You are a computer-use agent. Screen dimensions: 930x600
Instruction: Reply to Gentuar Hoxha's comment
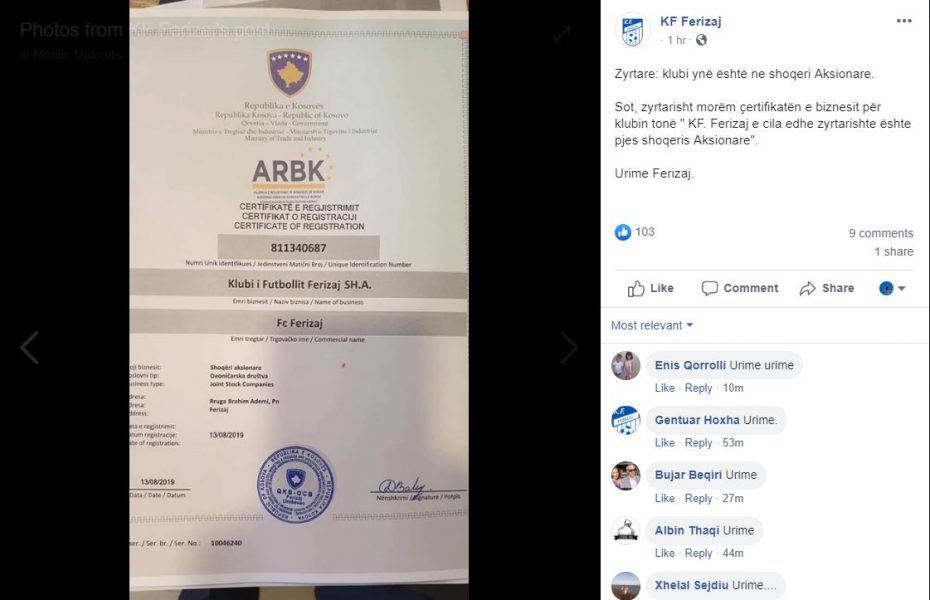(698, 442)
